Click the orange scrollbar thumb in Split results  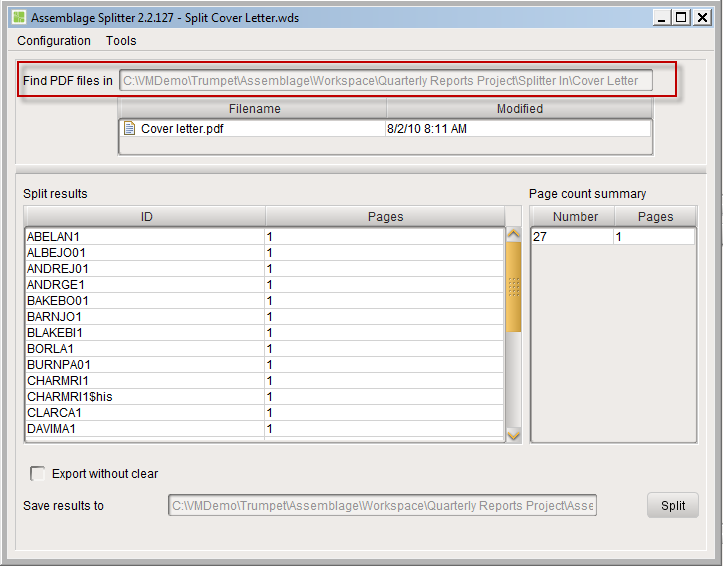[513, 287]
